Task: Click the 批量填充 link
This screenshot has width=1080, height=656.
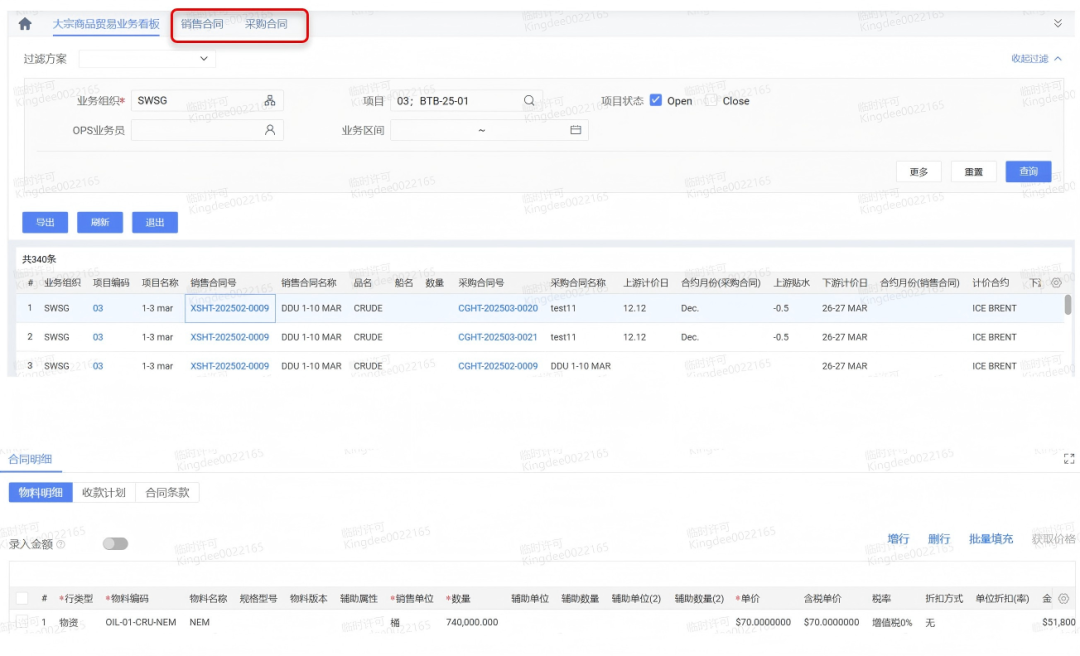Action: [x=990, y=539]
